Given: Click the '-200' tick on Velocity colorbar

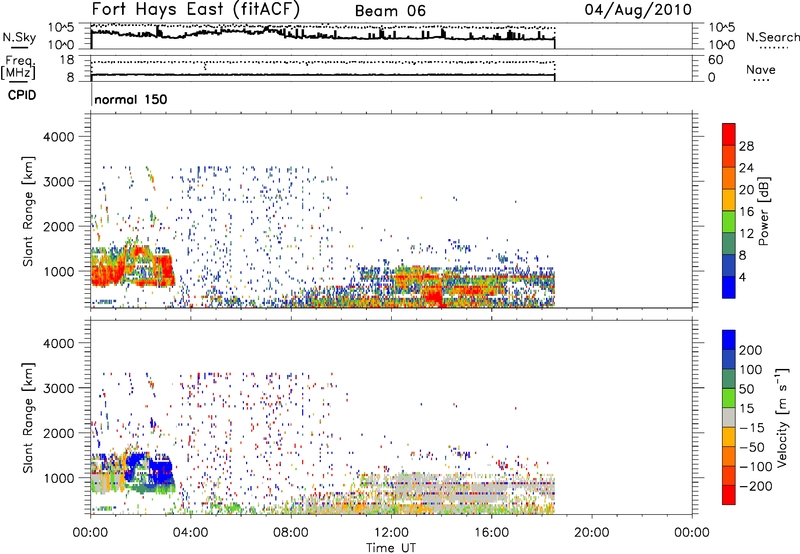Looking at the screenshot, I should (x=754, y=486).
